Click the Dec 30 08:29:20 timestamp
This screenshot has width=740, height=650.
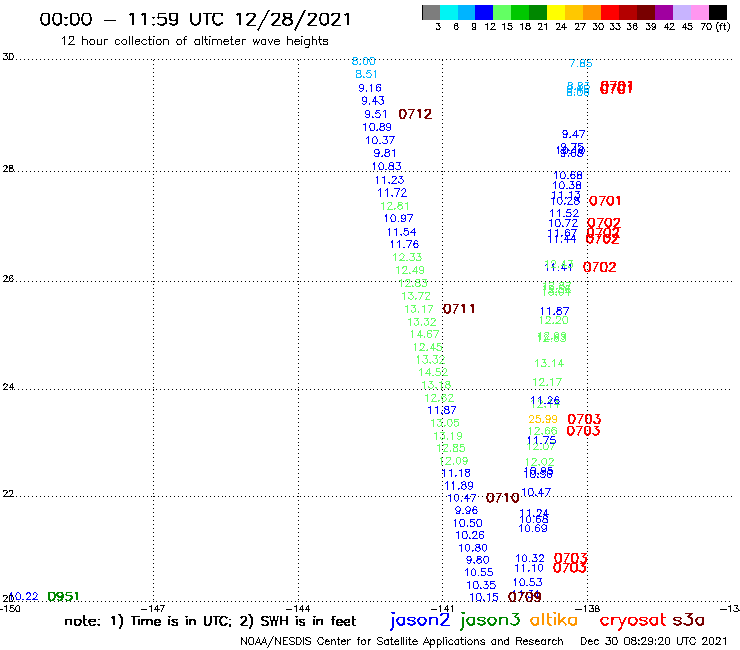pos(654,642)
